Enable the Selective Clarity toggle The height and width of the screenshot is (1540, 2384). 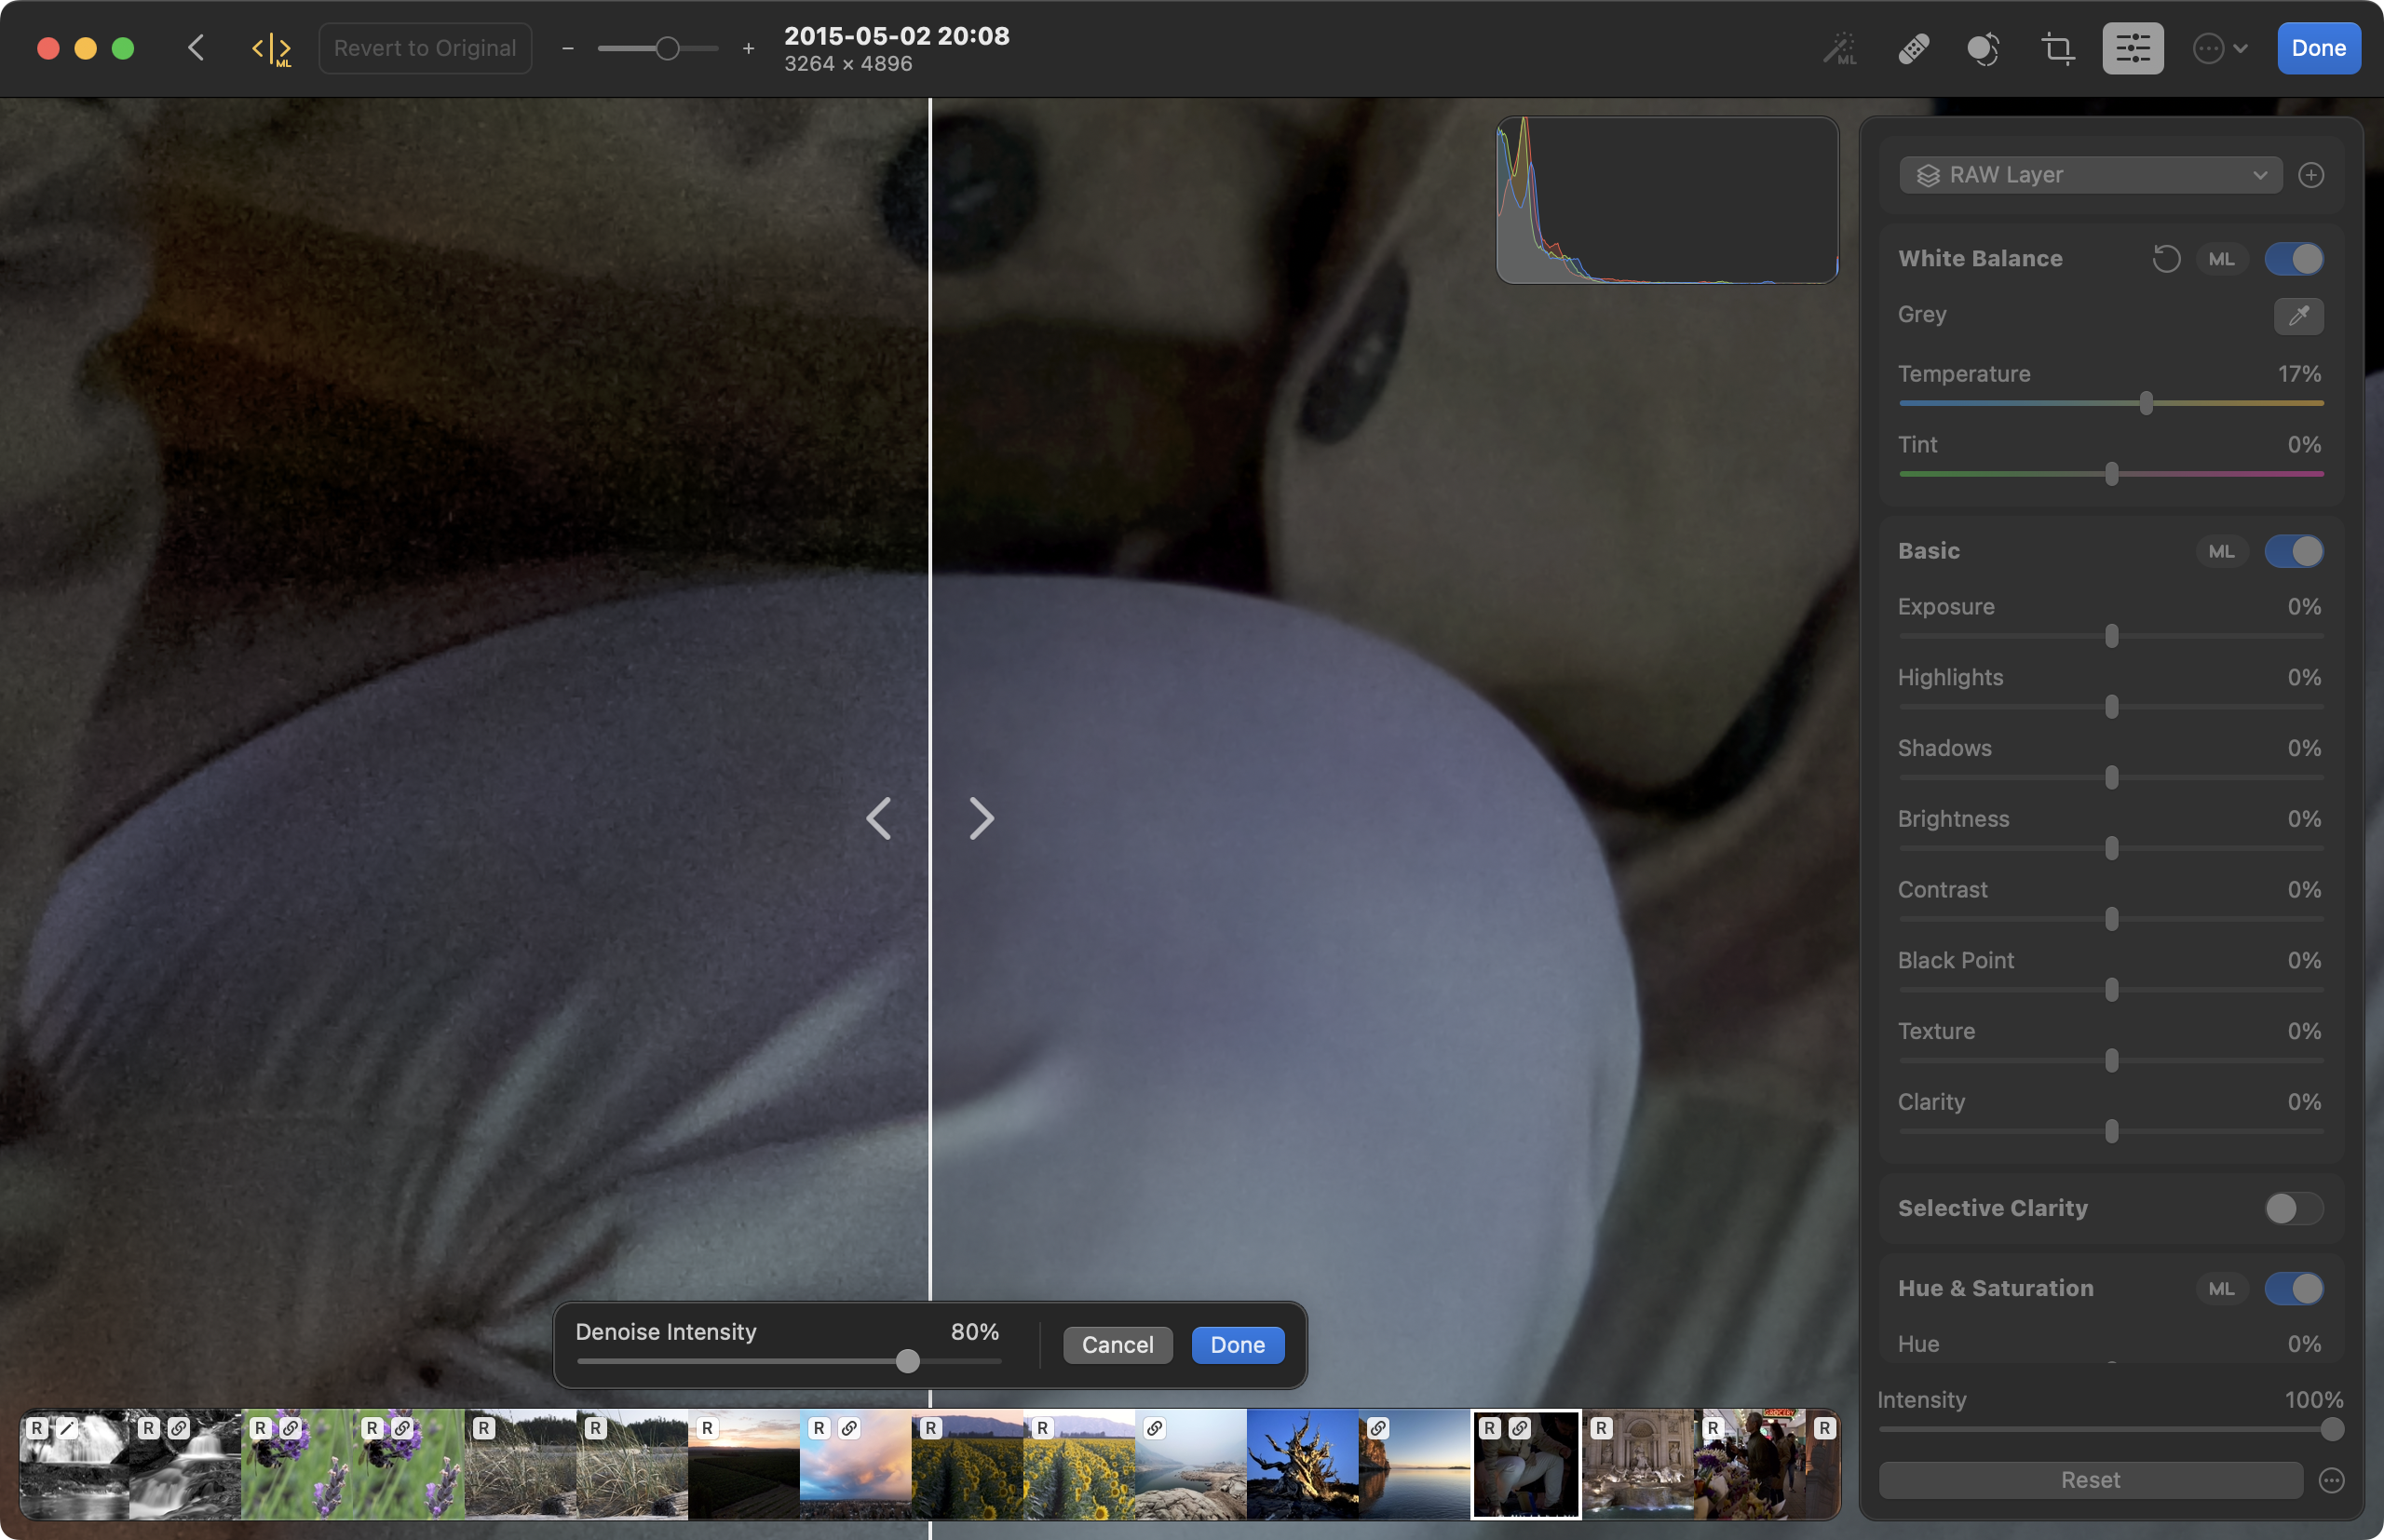coord(2293,1208)
